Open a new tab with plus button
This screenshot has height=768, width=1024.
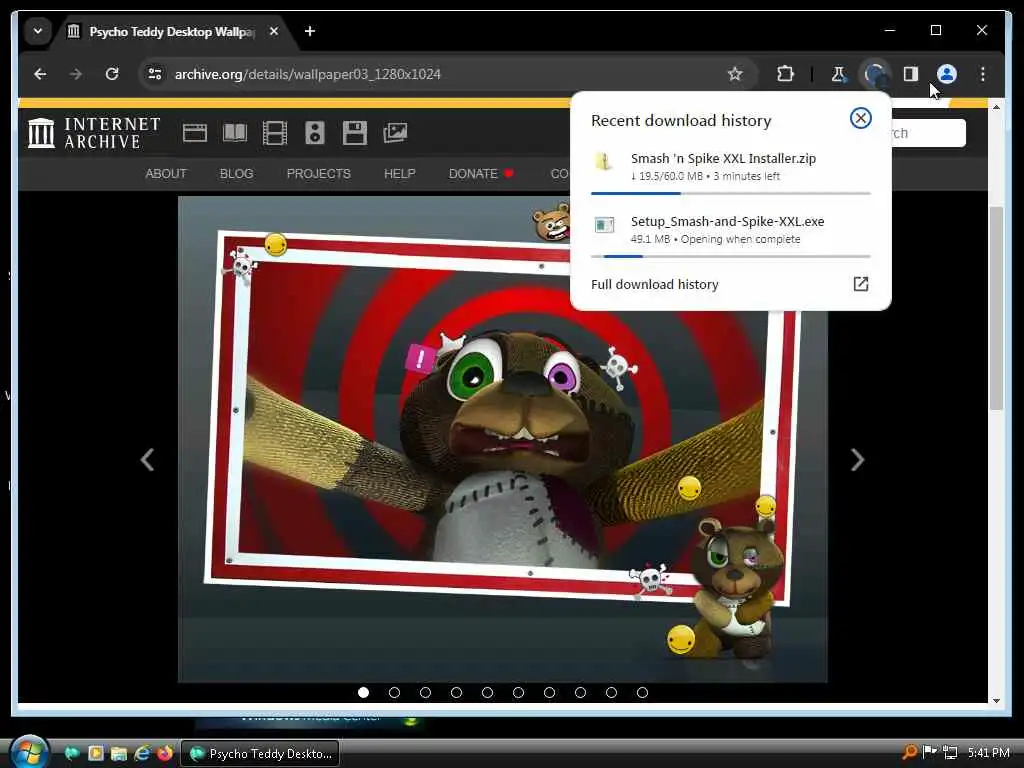point(310,31)
